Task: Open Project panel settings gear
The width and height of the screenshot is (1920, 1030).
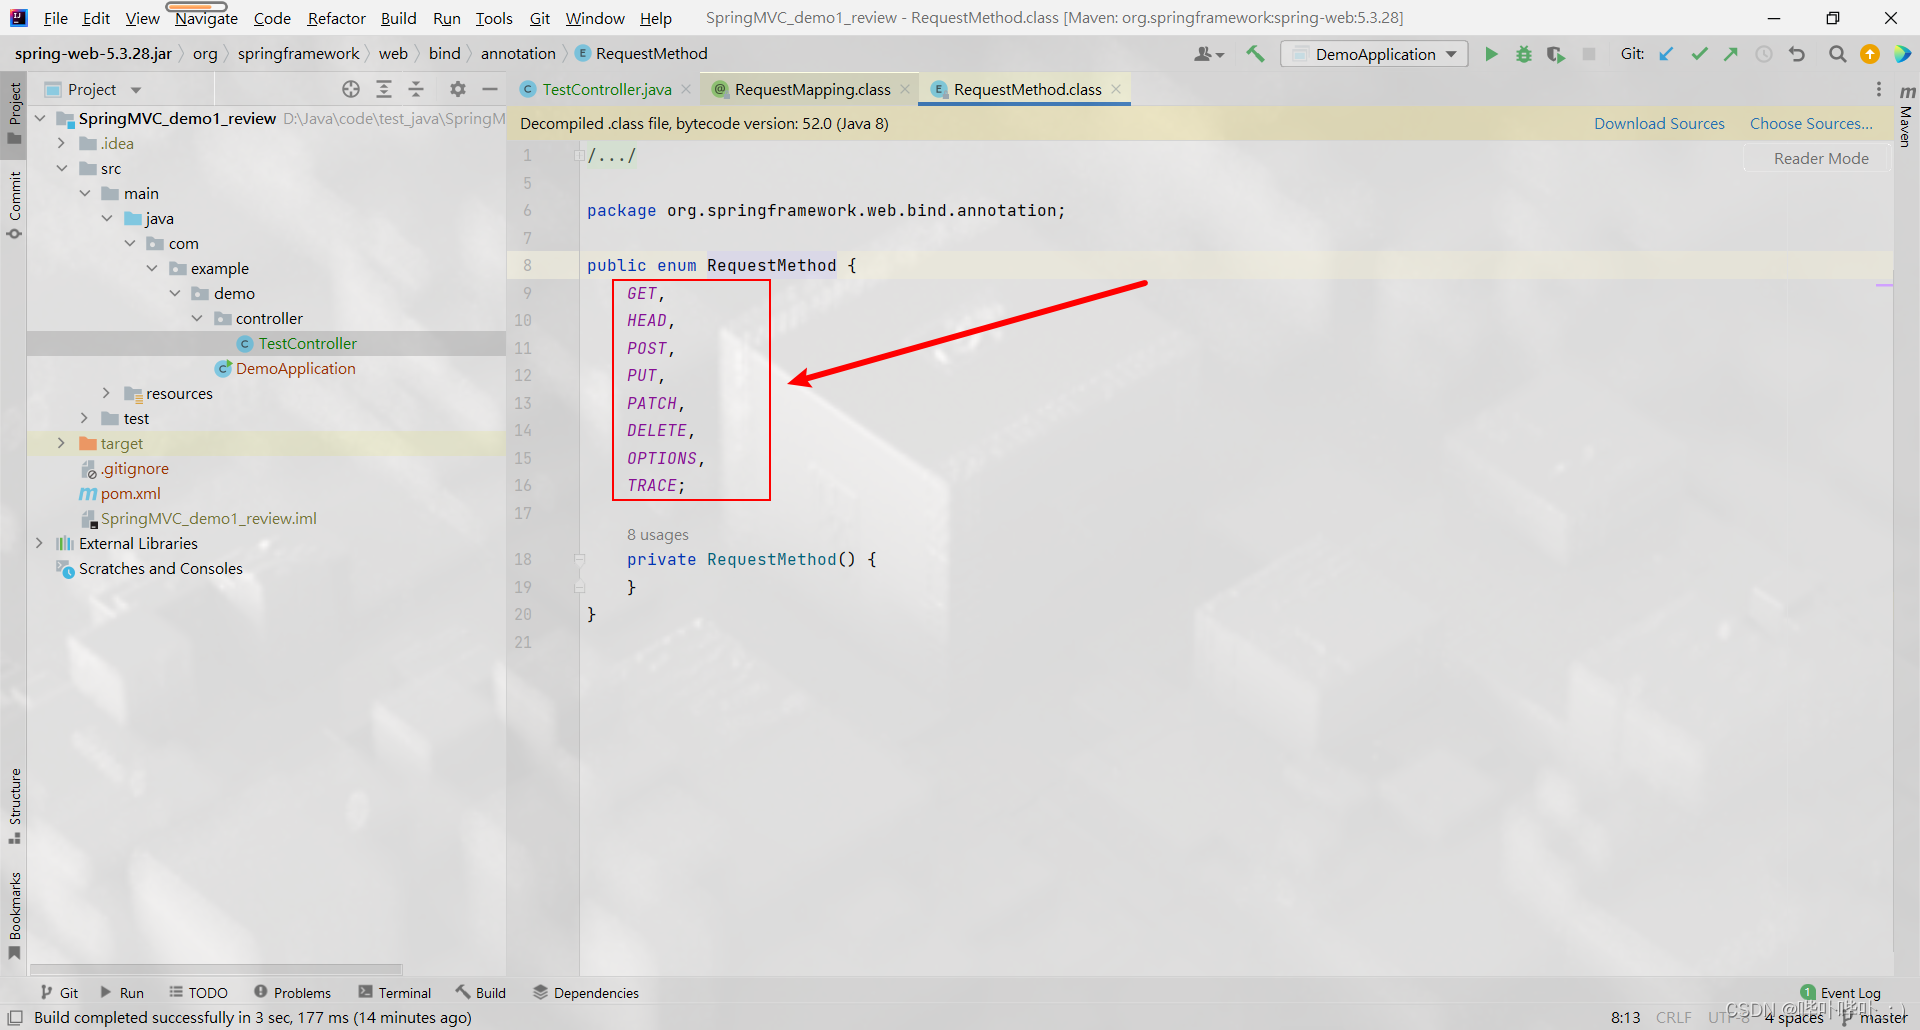Action: (x=457, y=89)
